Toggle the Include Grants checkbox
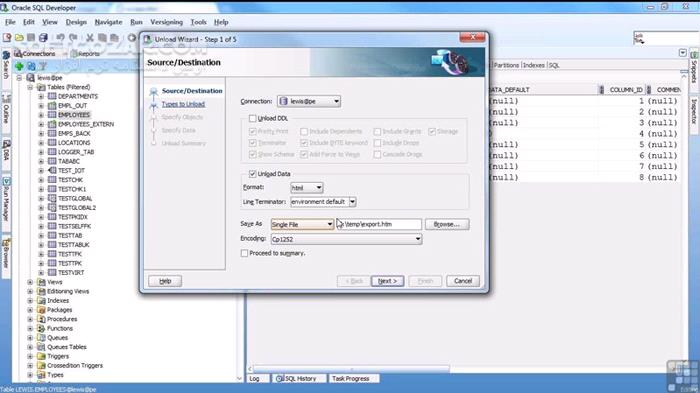 click(377, 131)
